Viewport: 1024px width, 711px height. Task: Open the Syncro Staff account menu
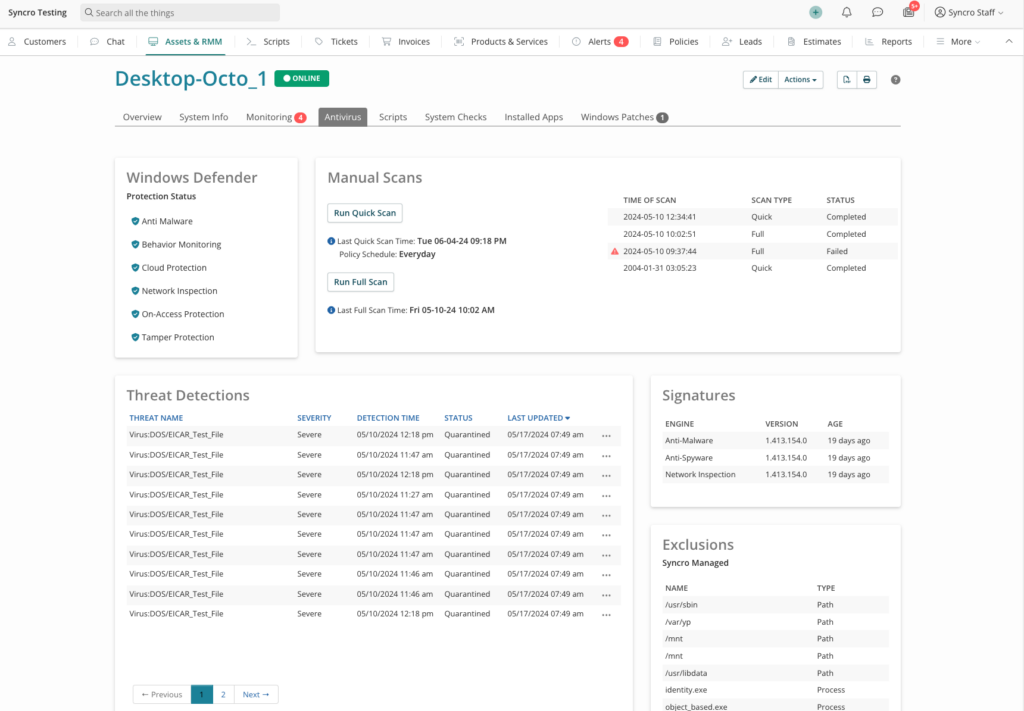969,13
